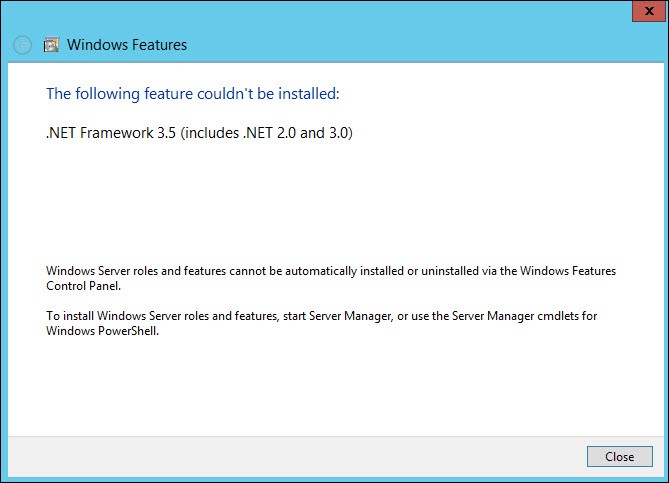Click the Windows Features title icon
The height and width of the screenshot is (483, 669).
(51, 45)
